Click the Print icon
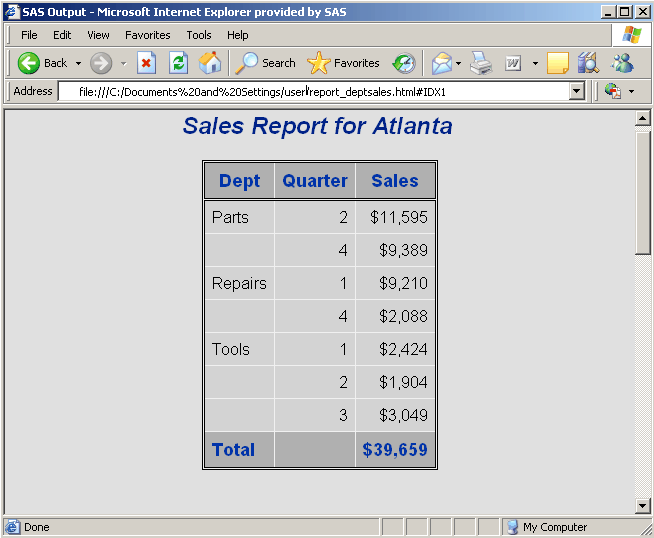 pyautogui.click(x=482, y=63)
